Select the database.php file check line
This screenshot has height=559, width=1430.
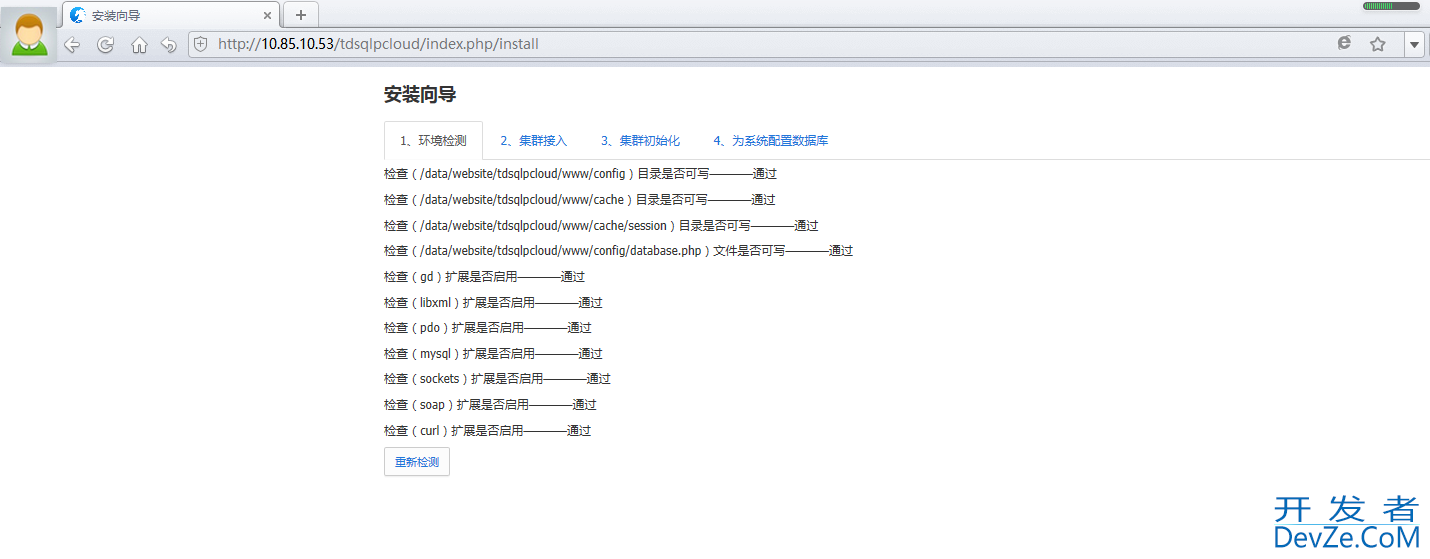coord(618,251)
